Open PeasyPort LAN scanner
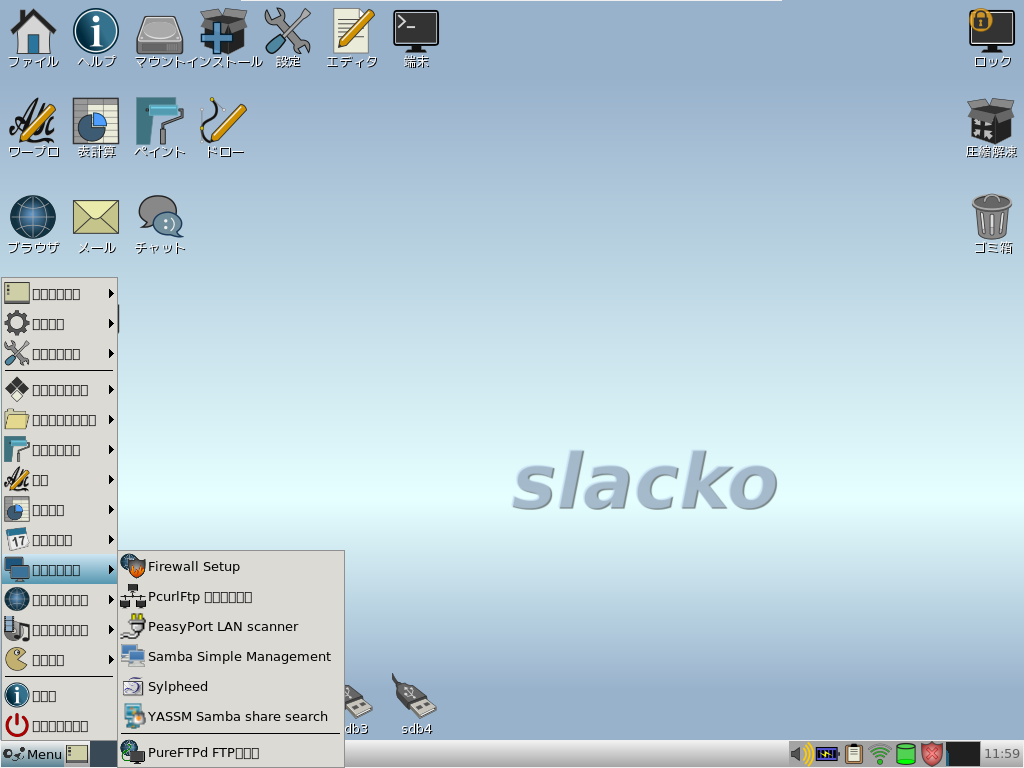Image resolution: width=1024 pixels, height=768 pixels. [231, 627]
